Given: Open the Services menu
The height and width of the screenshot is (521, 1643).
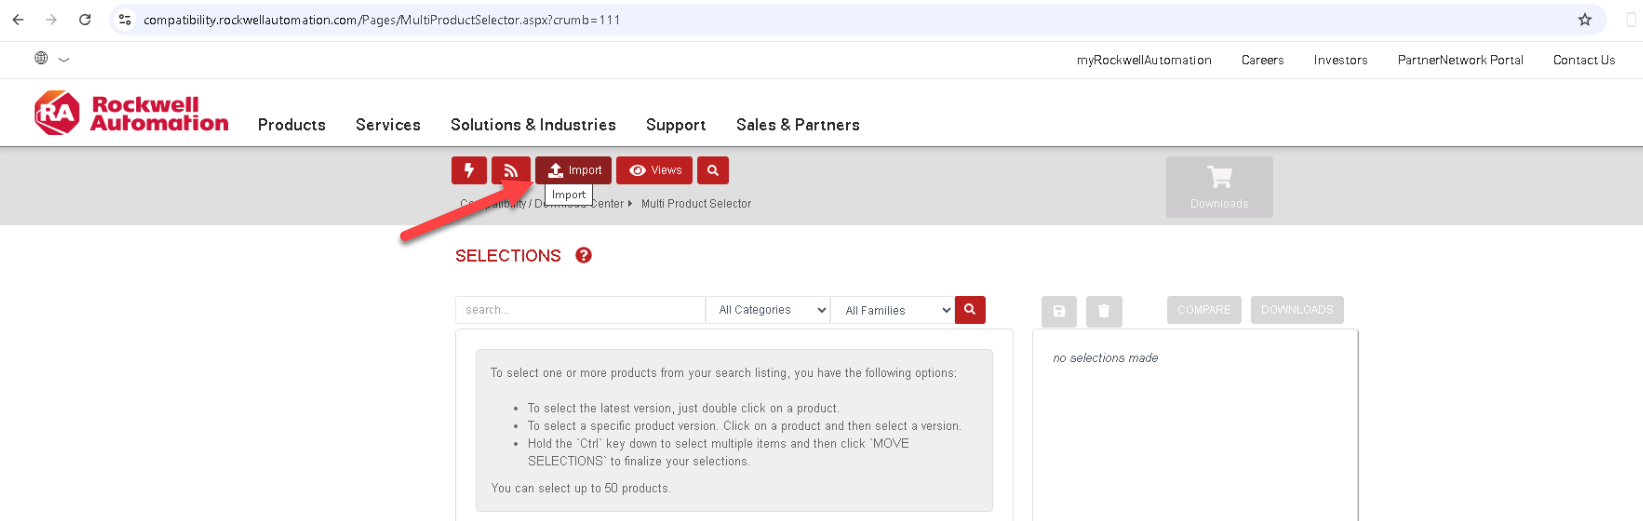Looking at the screenshot, I should [388, 125].
